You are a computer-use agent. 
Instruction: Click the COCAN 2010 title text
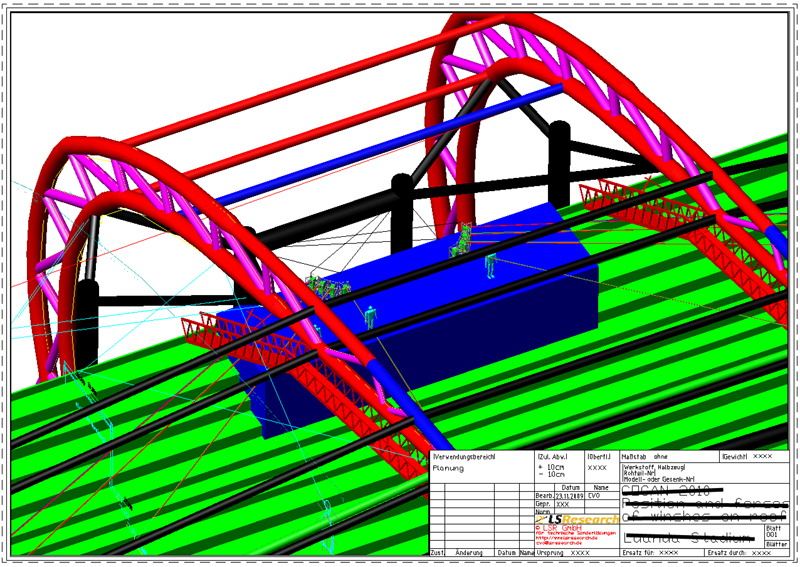click(666, 491)
